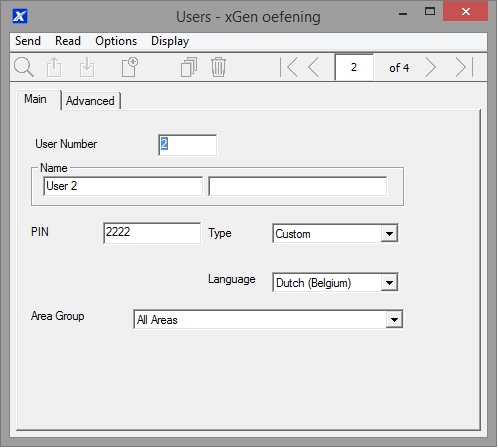
Task: Go to first record arrow
Action: point(289,67)
